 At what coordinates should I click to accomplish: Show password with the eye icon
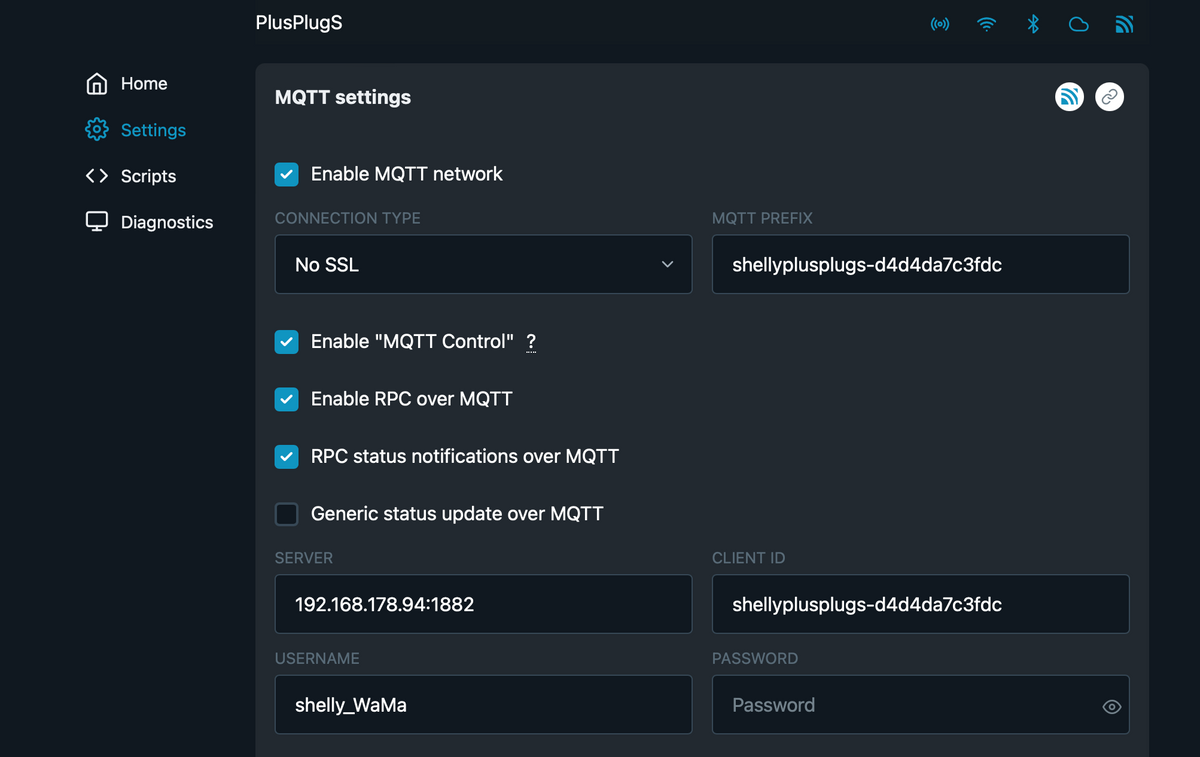pyautogui.click(x=1111, y=707)
